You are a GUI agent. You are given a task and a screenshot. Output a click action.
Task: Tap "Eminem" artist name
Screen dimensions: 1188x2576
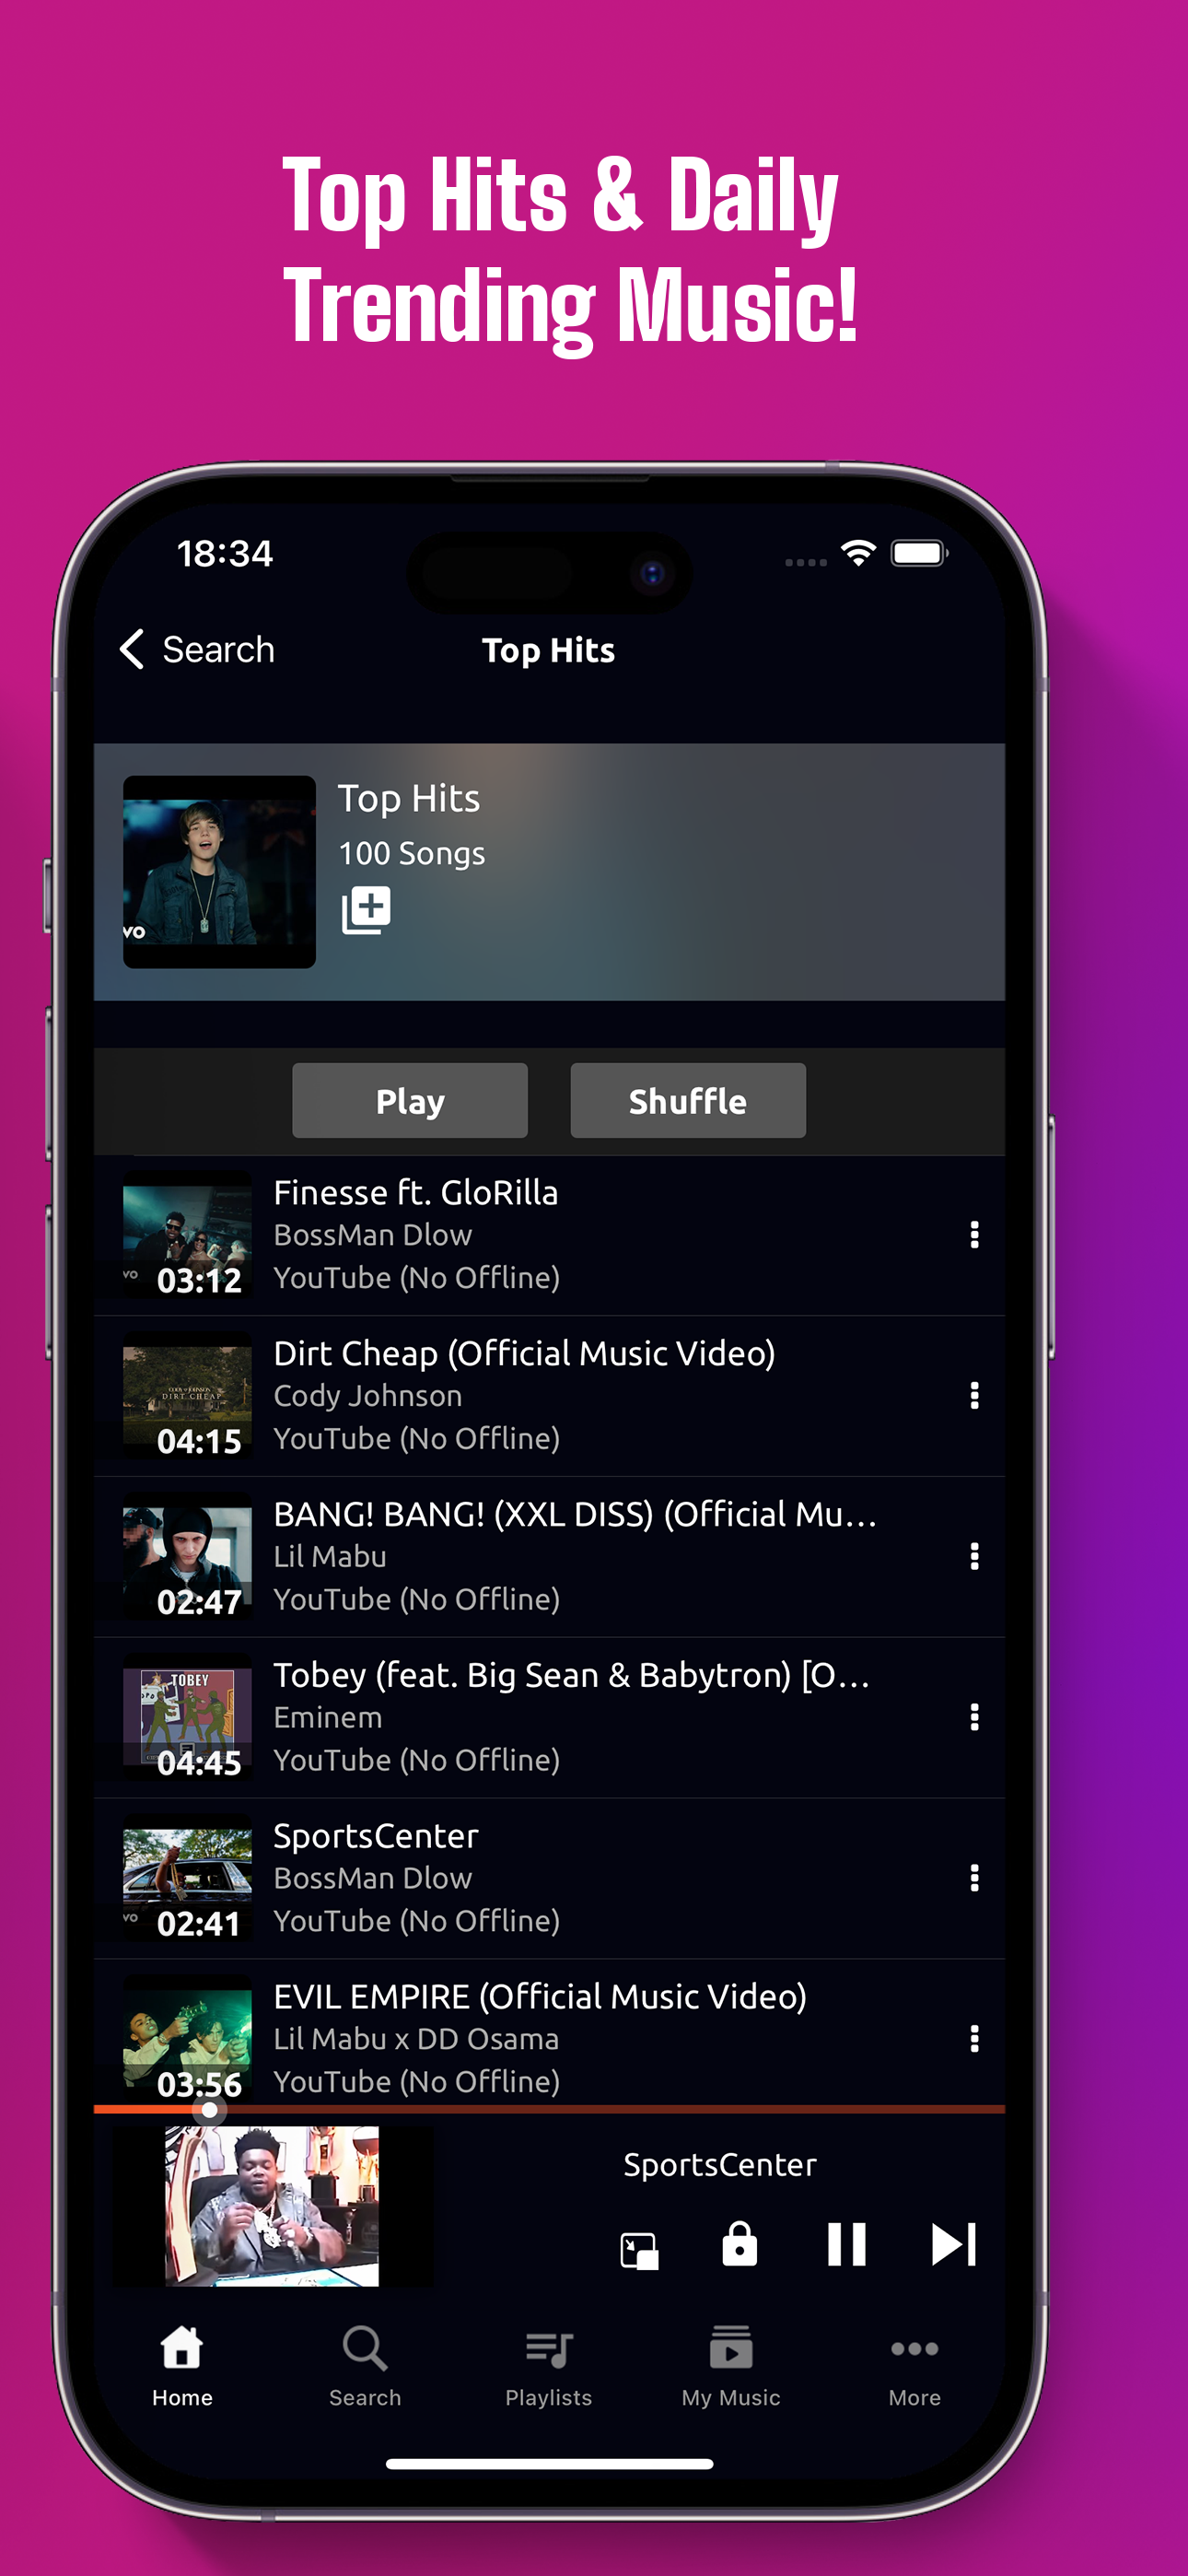click(x=328, y=1718)
